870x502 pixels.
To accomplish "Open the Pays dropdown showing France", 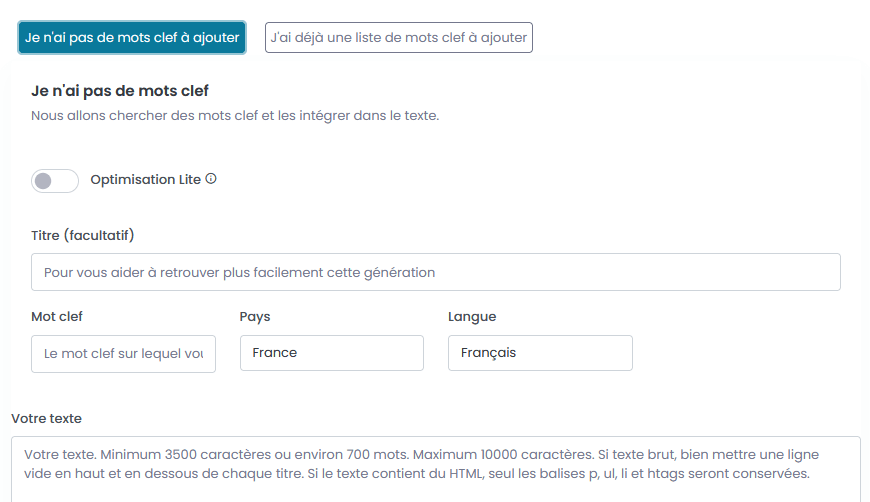I will point(331,353).
